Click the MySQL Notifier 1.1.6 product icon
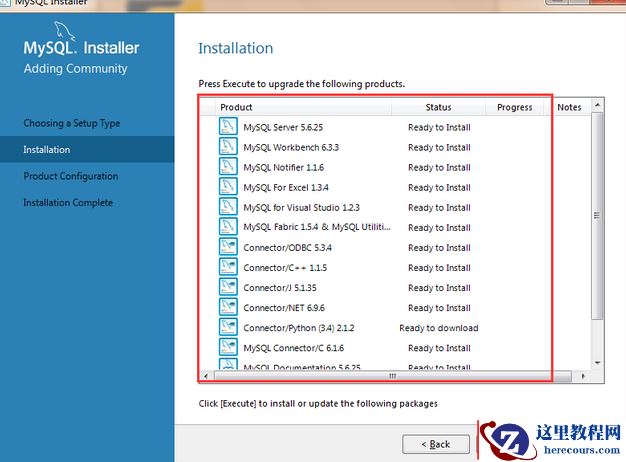 [x=228, y=166]
